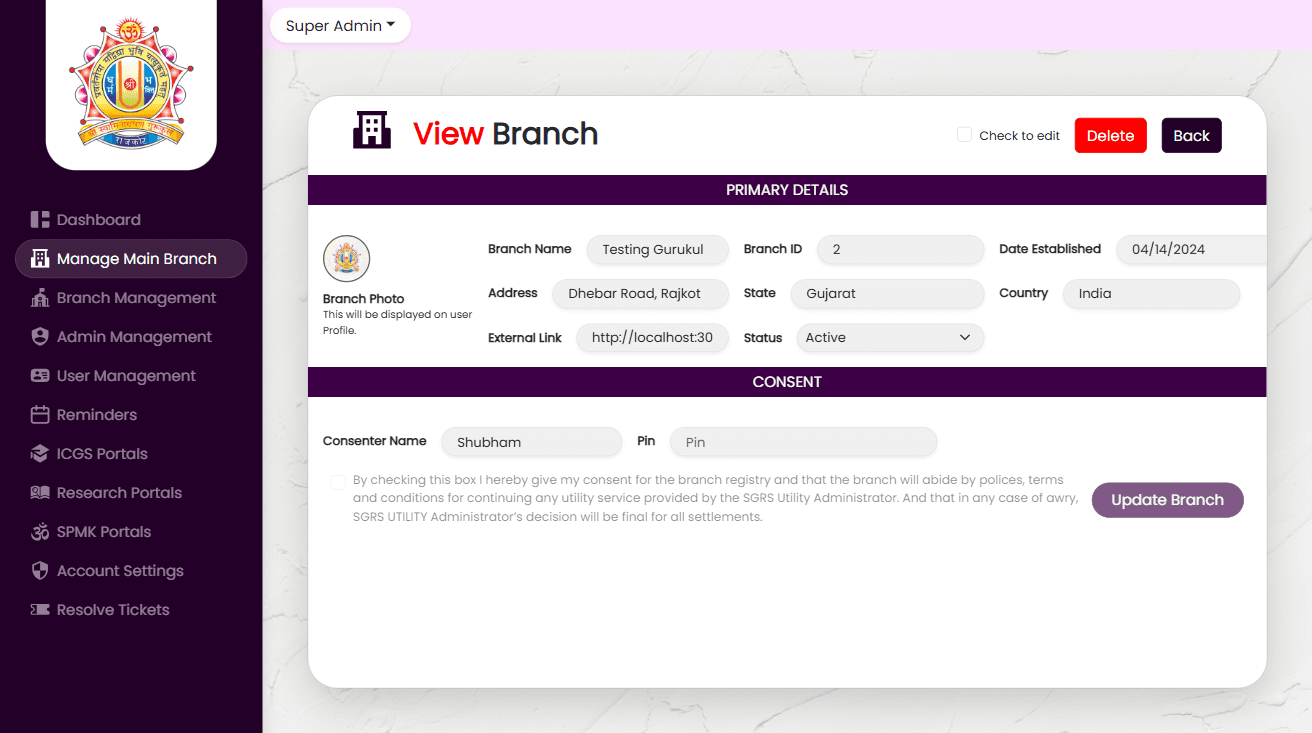Click the Branch Photo thumbnail
Screen dimensions: 1312x733
tap(347, 260)
